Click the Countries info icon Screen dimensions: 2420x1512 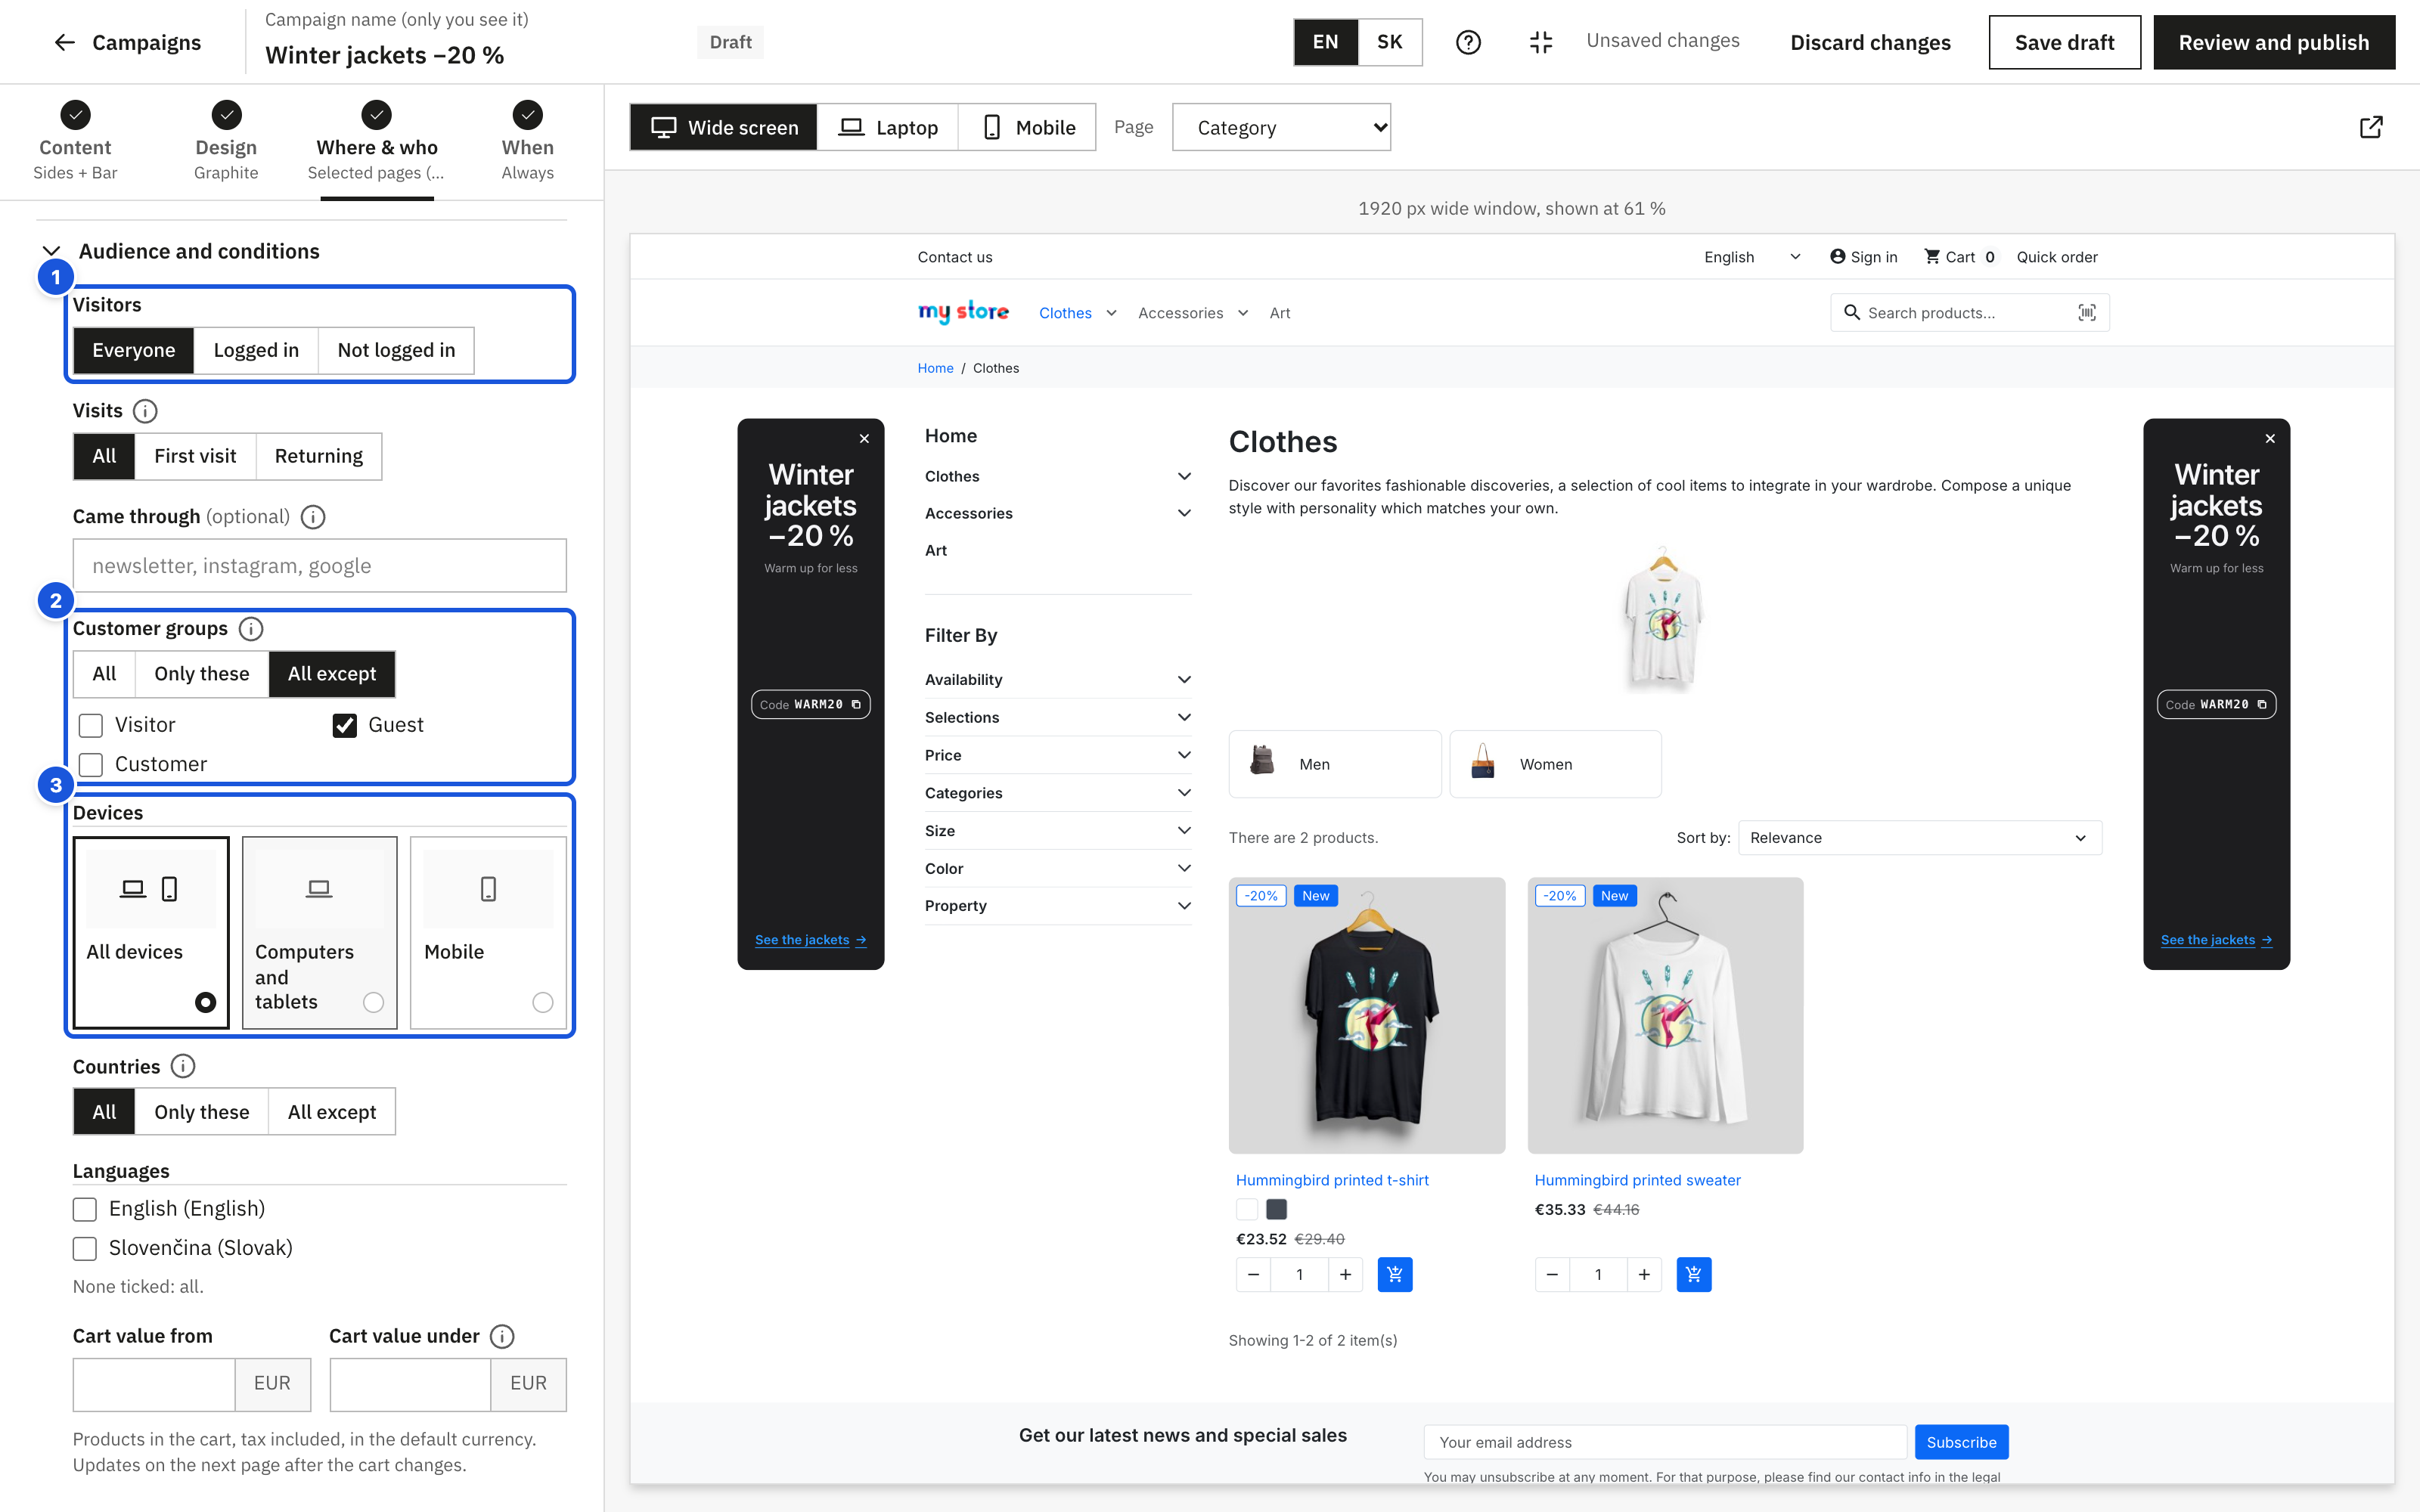183,1067
